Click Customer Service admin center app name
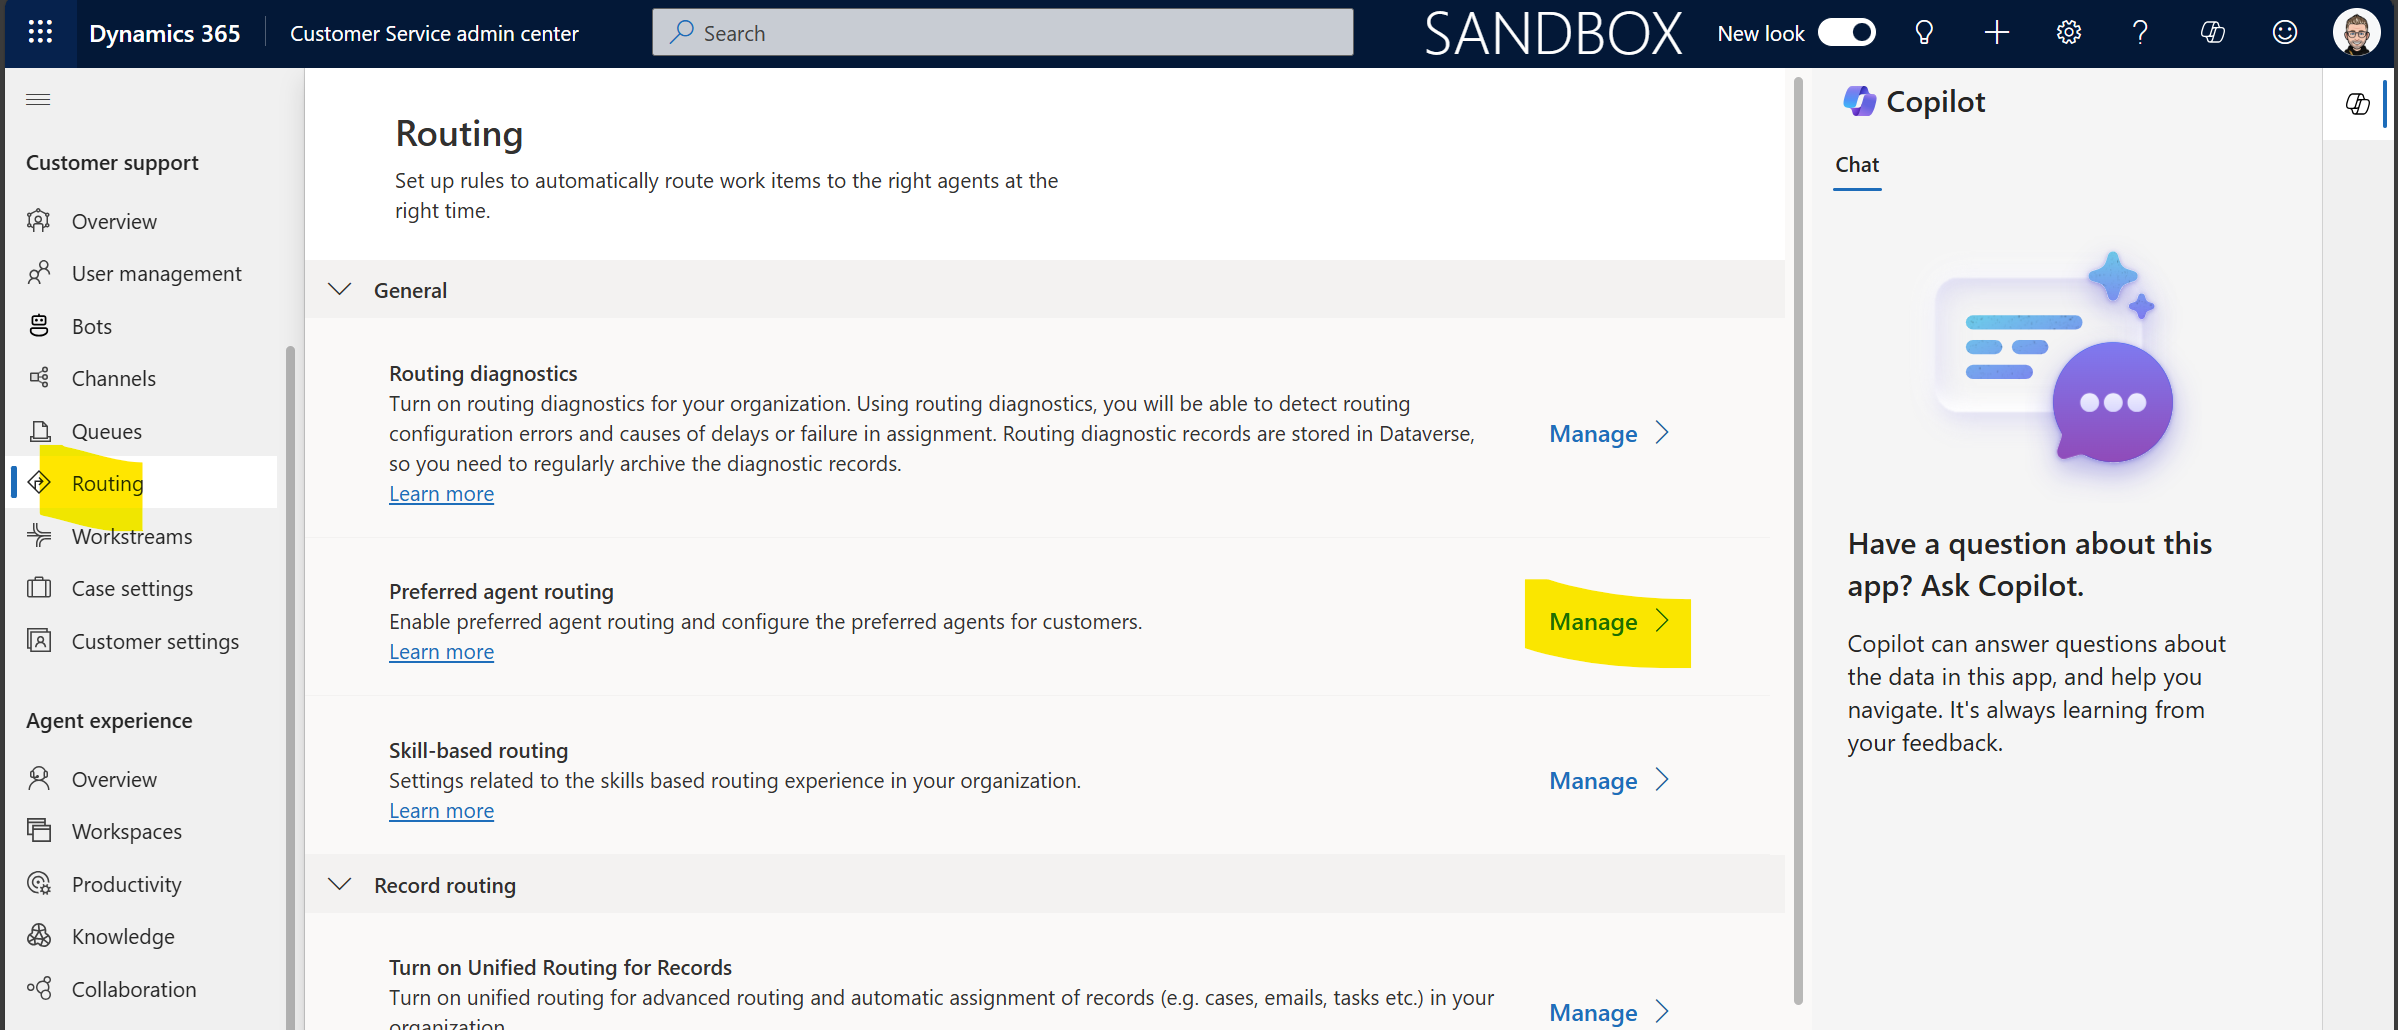This screenshot has width=2398, height=1030. [434, 33]
